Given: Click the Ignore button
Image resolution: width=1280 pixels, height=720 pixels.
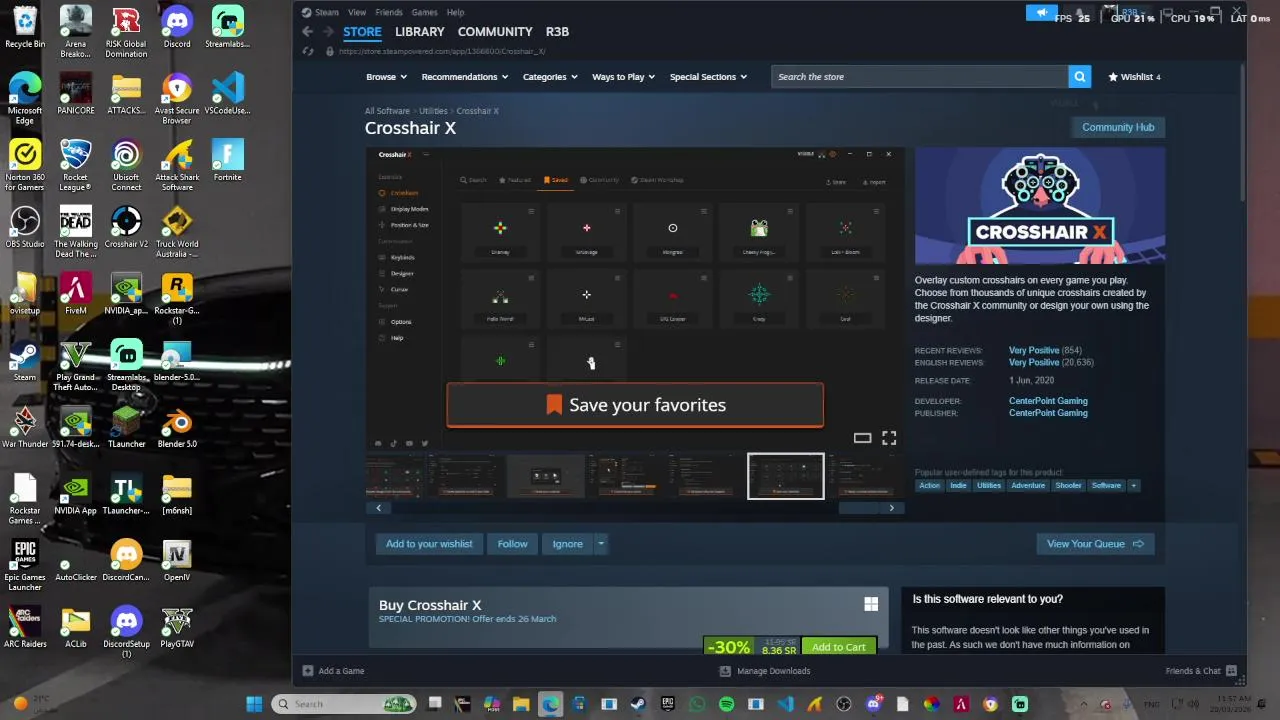Looking at the screenshot, I should pos(567,544).
